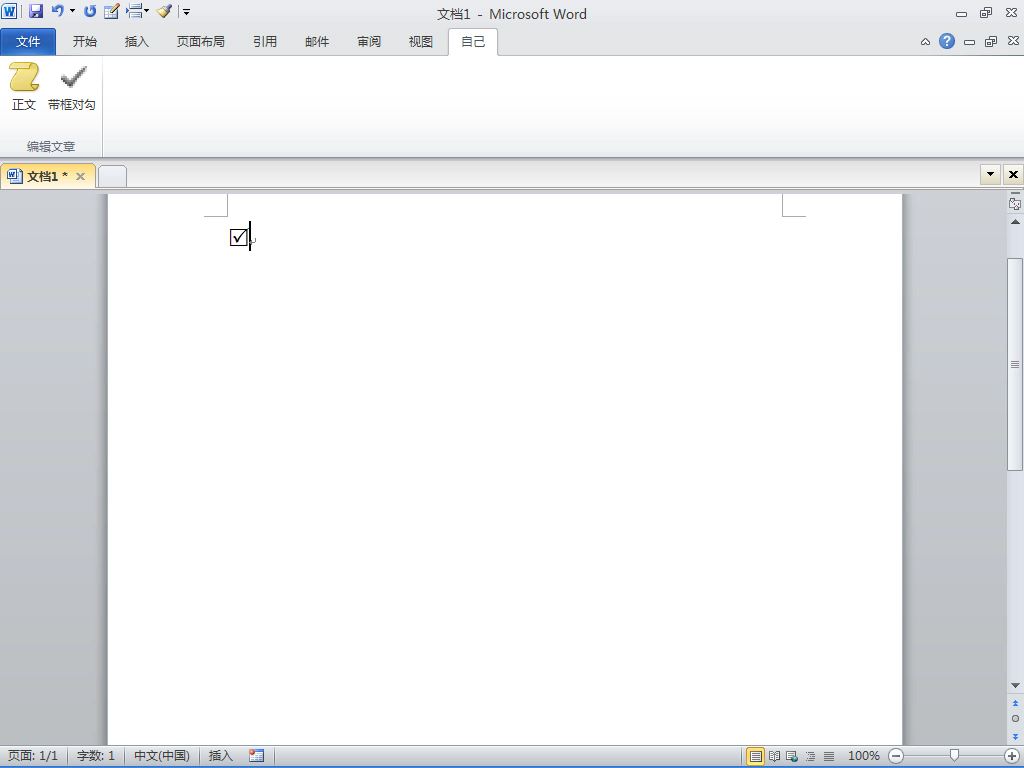The width and height of the screenshot is (1024, 768).
Task: Click the 100% zoom level button
Action: [x=863, y=756]
